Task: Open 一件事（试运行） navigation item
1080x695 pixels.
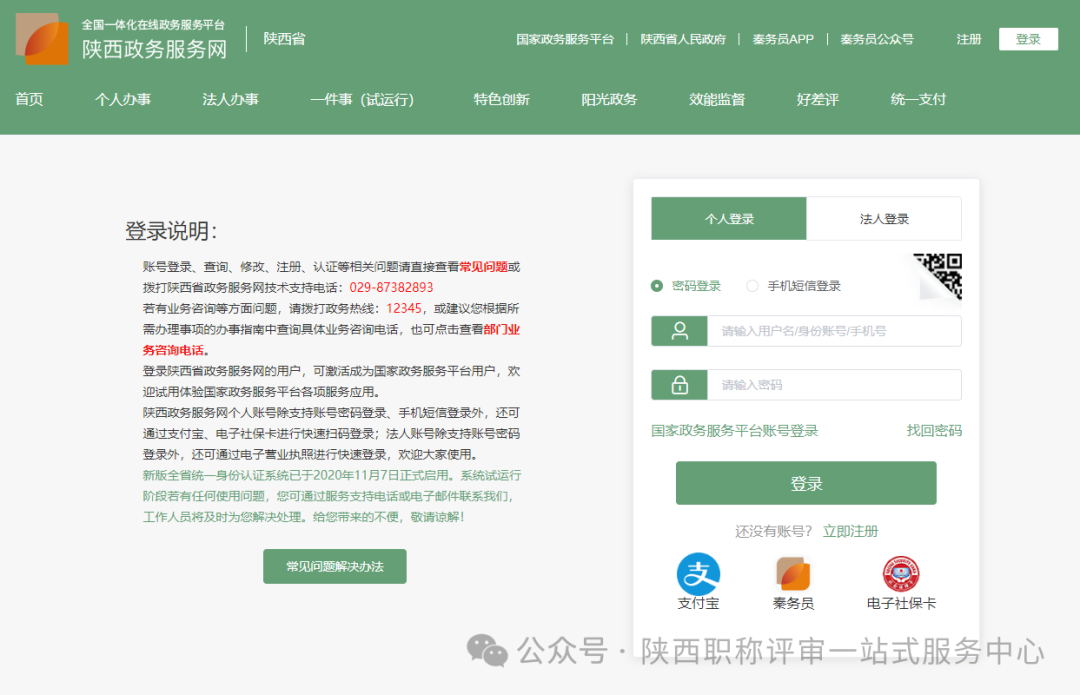Action: pyautogui.click(x=362, y=99)
